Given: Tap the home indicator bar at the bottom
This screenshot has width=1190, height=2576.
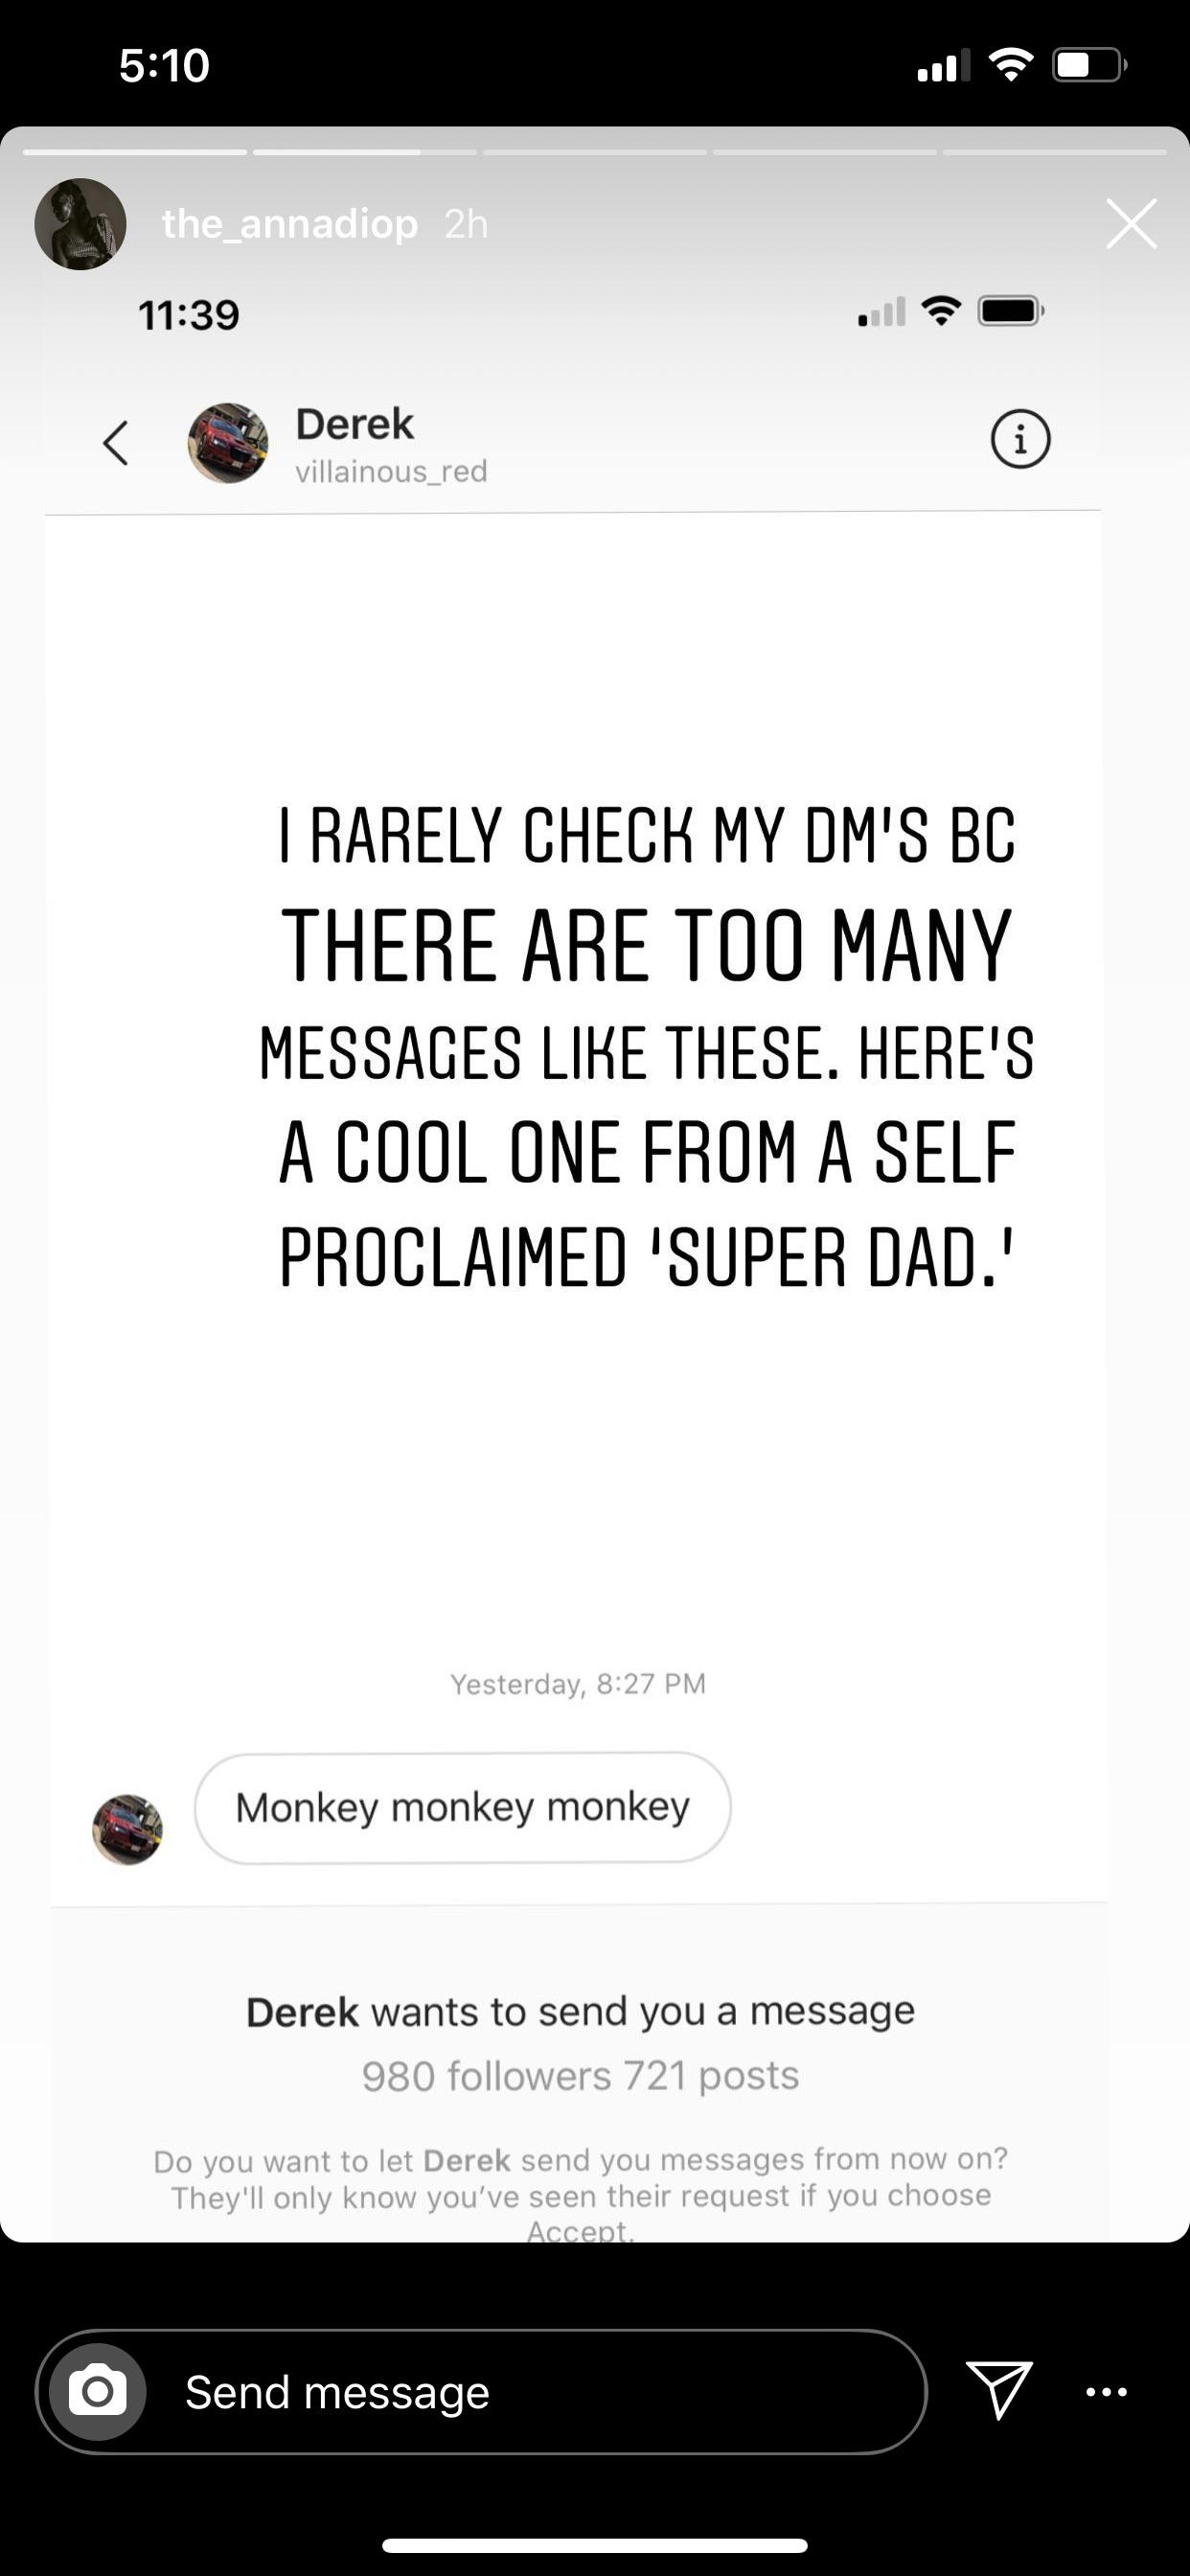Looking at the screenshot, I should click(595, 2545).
